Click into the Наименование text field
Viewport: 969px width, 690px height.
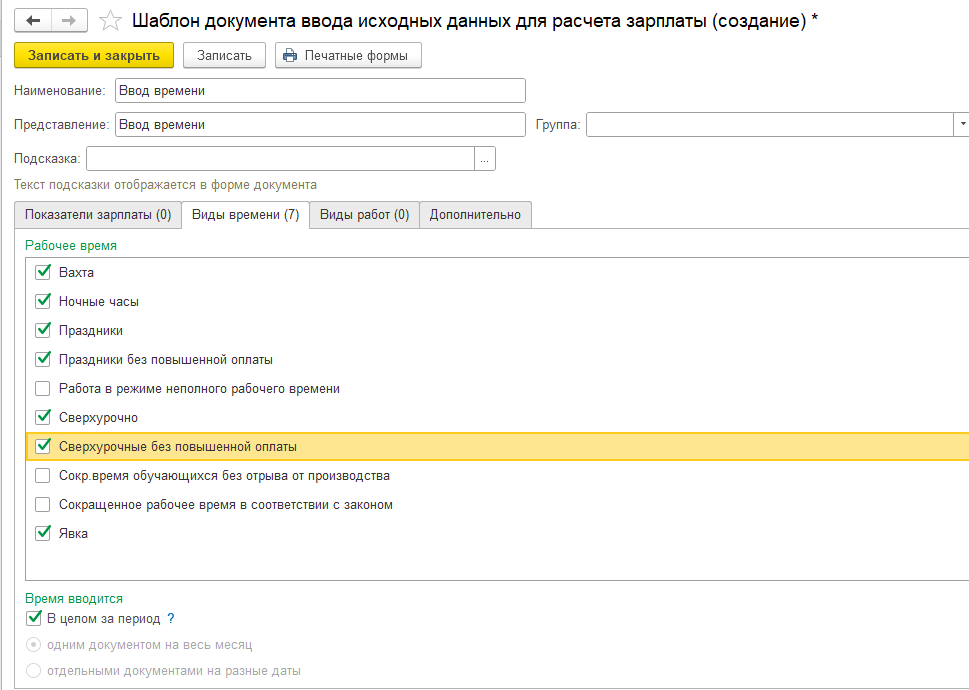tap(320, 91)
